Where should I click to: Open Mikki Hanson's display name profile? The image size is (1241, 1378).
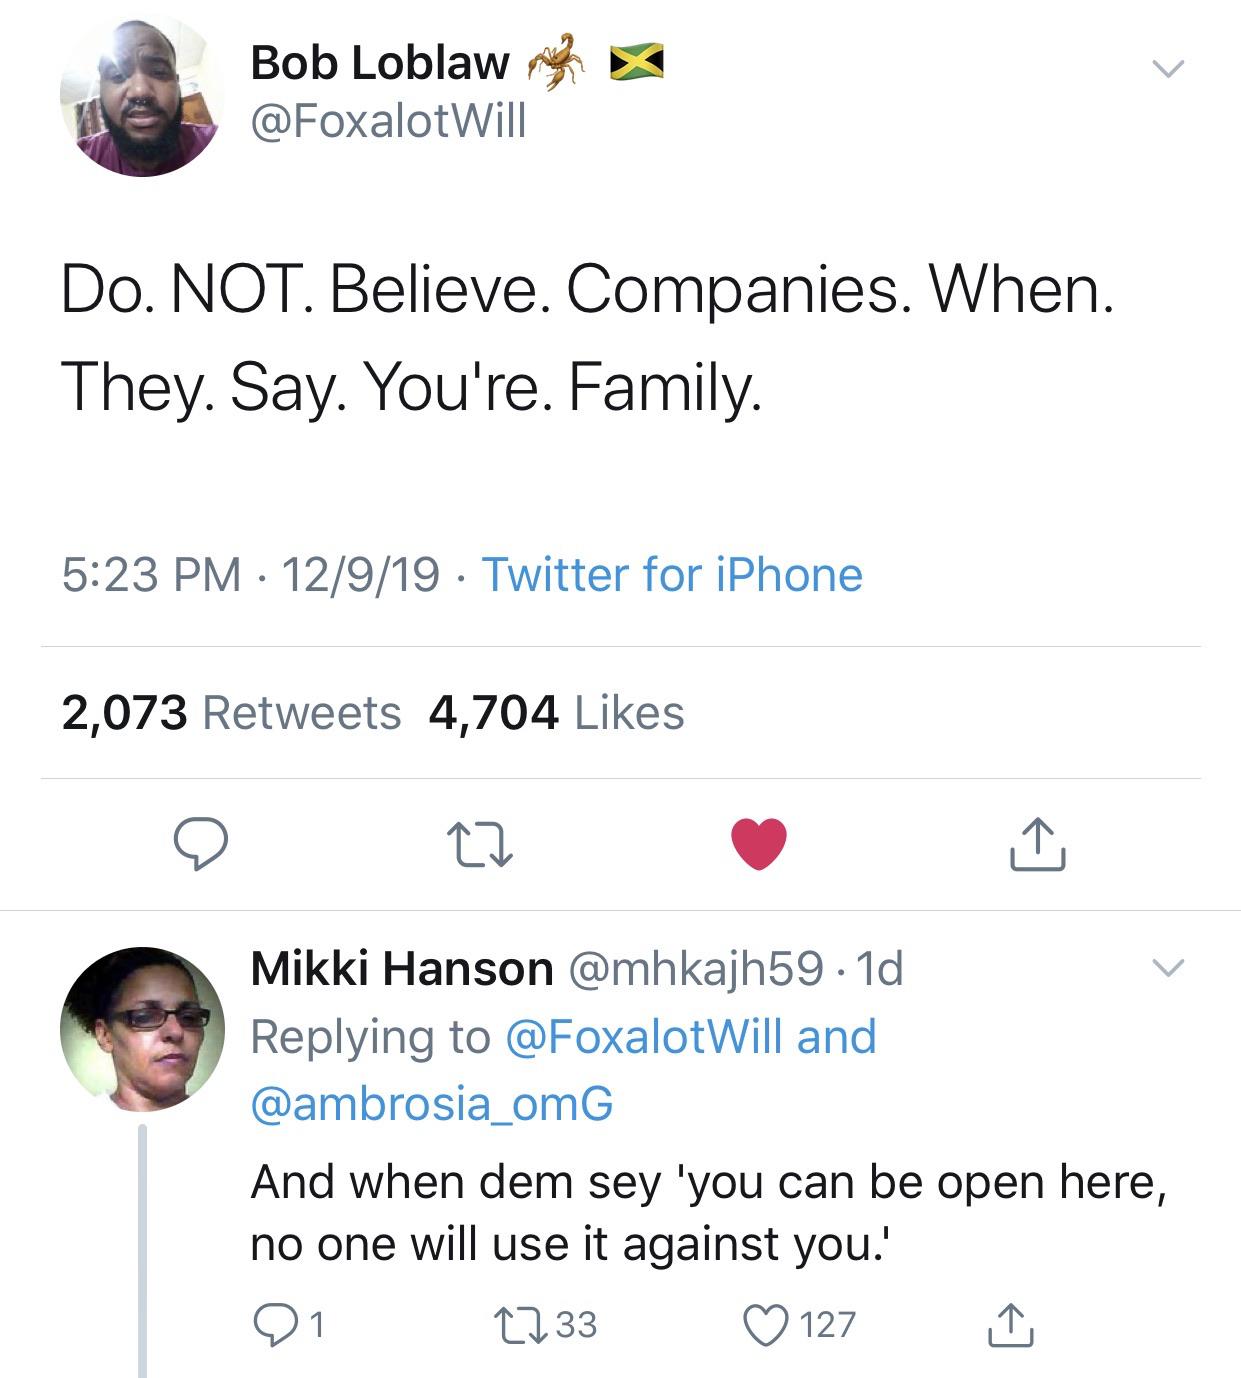coord(401,968)
